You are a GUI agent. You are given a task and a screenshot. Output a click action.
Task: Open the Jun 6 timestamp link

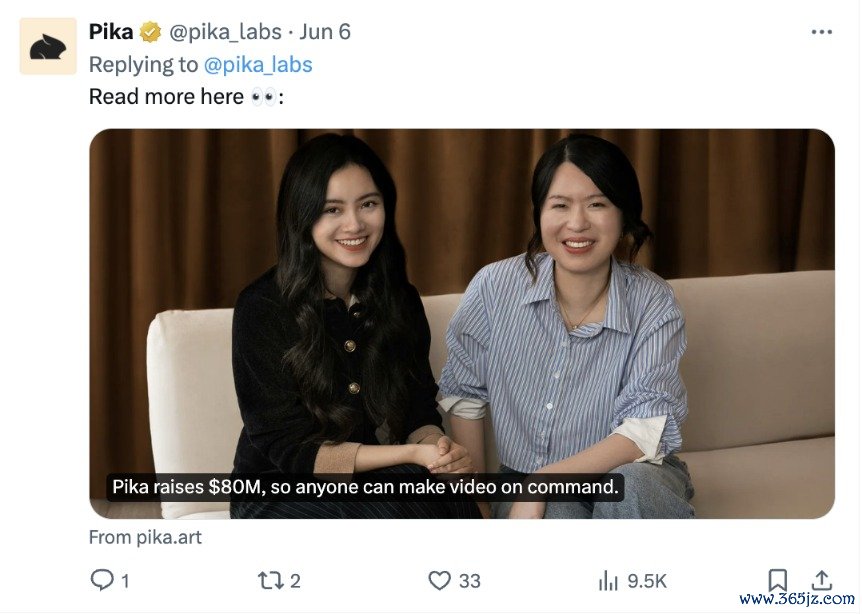[x=325, y=32]
